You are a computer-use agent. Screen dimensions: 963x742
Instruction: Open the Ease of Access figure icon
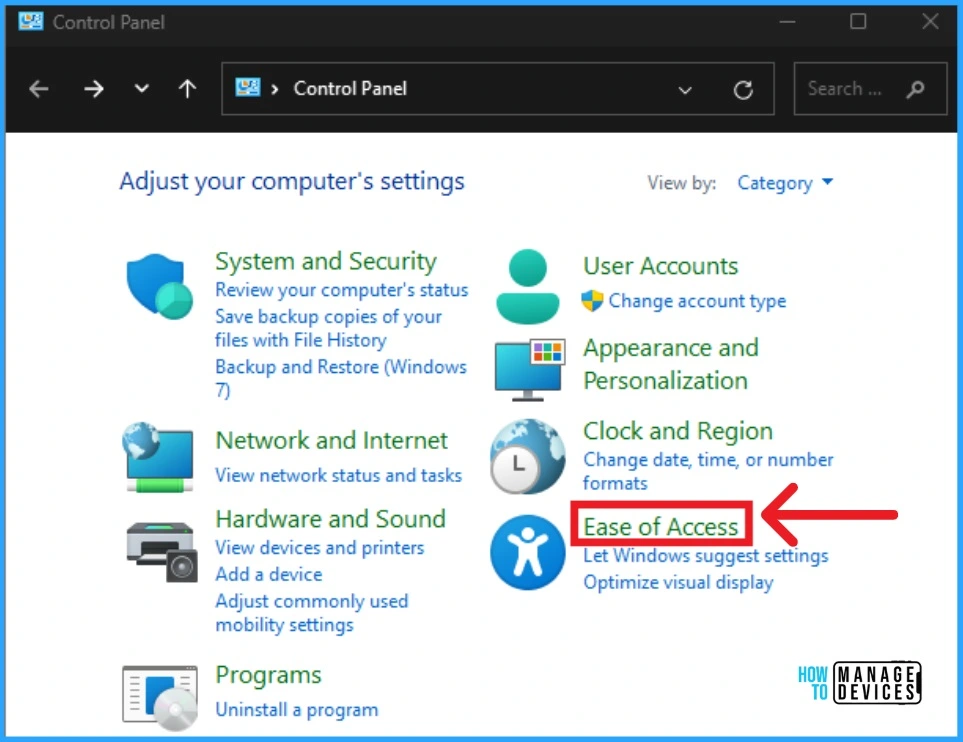coord(528,552)
